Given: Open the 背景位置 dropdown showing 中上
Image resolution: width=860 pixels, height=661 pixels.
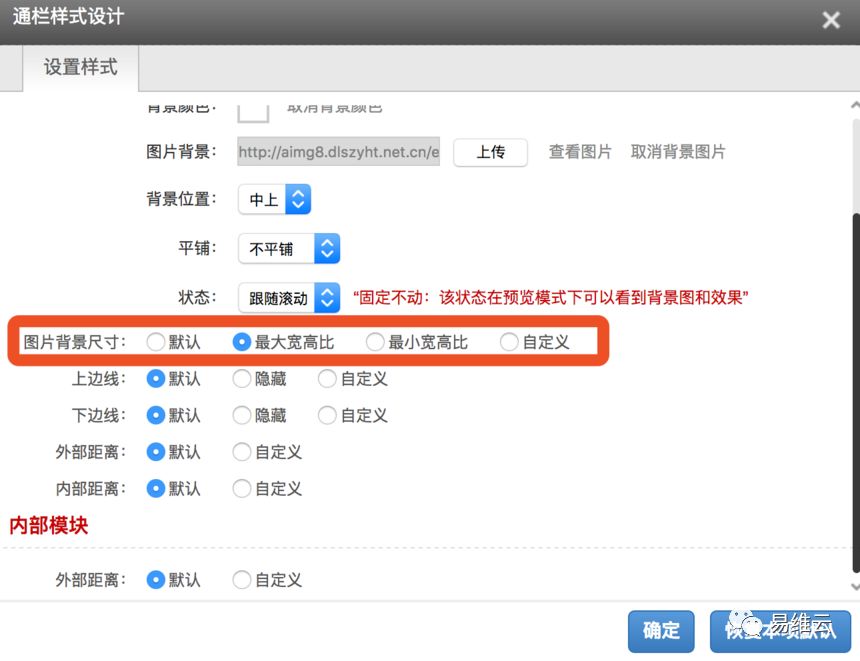Looking at the screenshot, I should tap(274, 199).
